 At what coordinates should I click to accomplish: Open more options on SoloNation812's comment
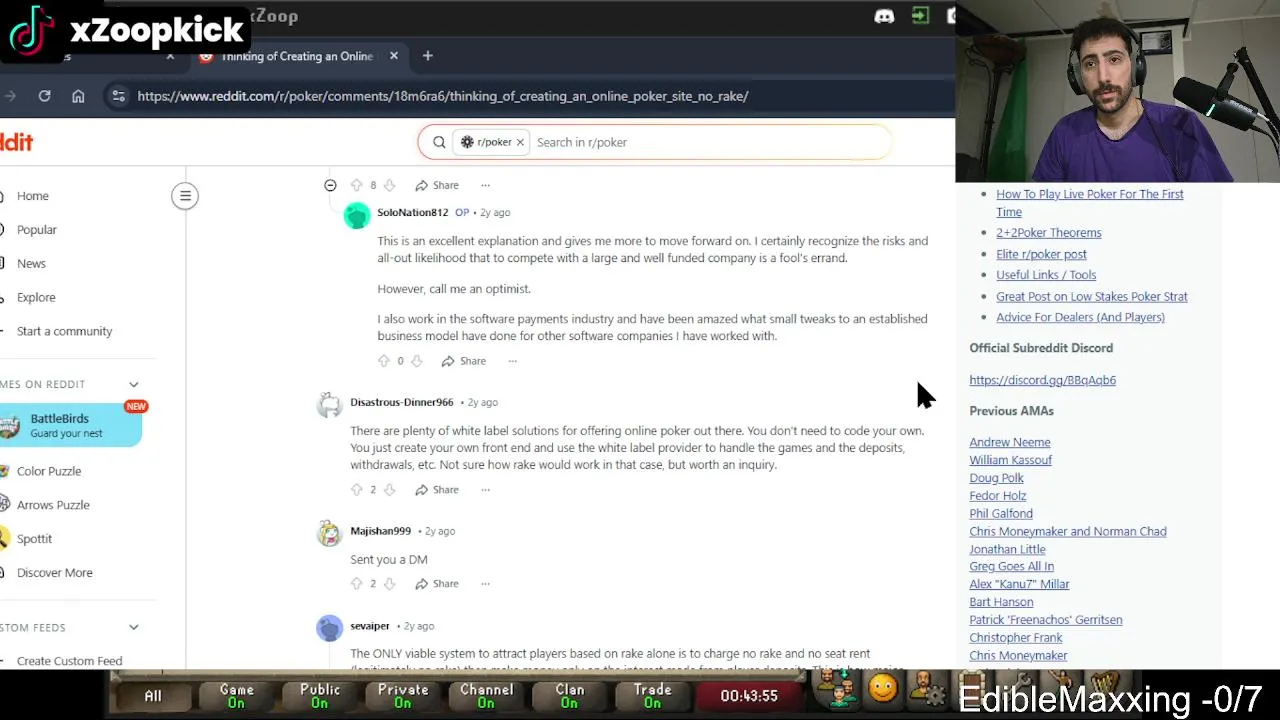[512, 361]
